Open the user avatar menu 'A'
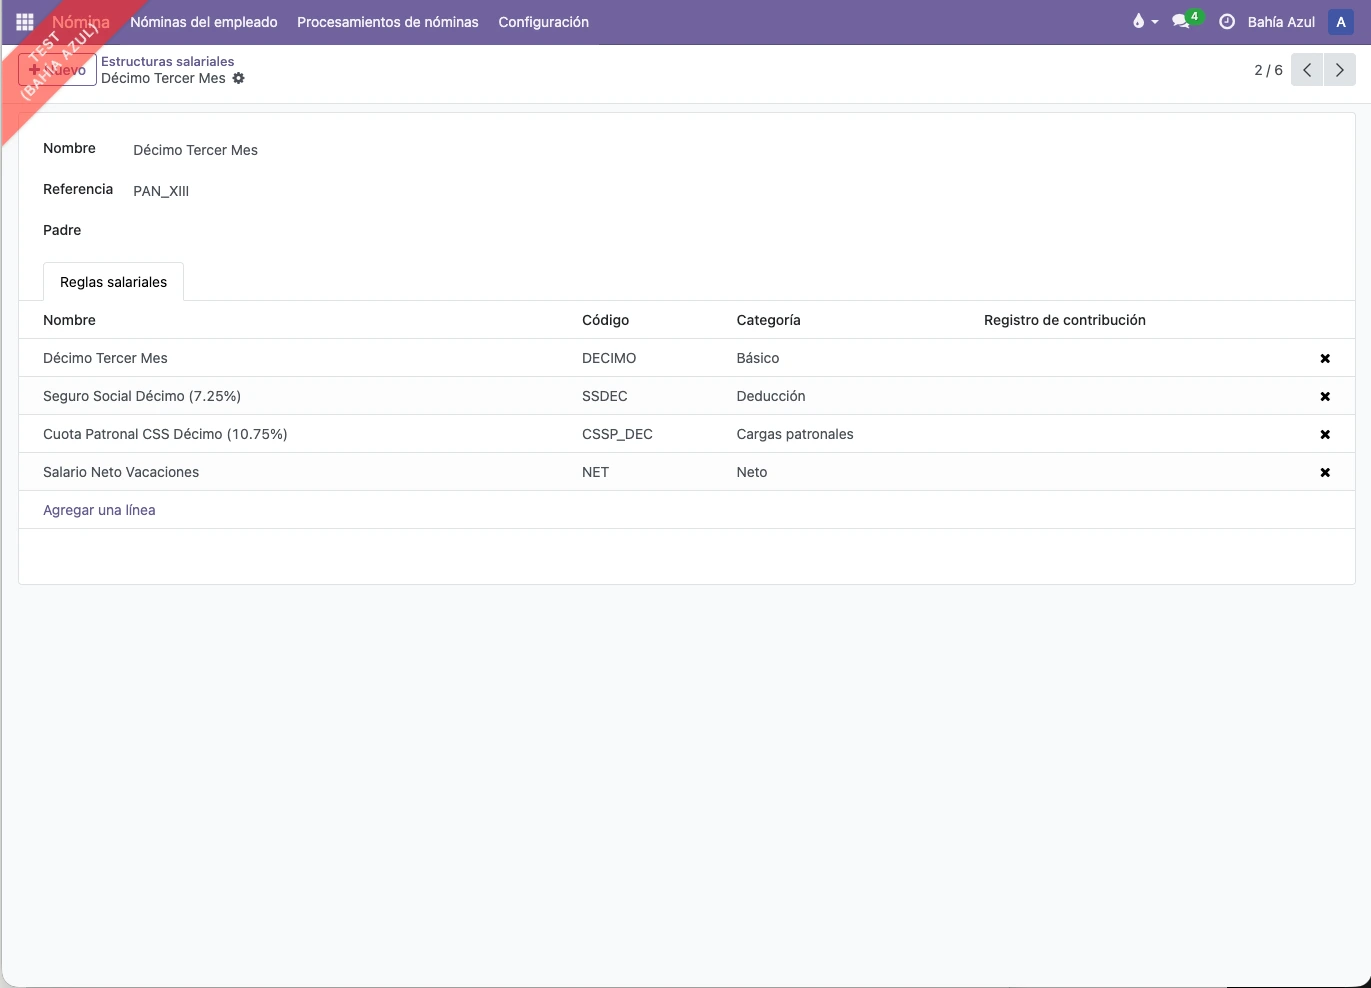The width and height of the screenshot is (1371, 988). point(1341,22)
